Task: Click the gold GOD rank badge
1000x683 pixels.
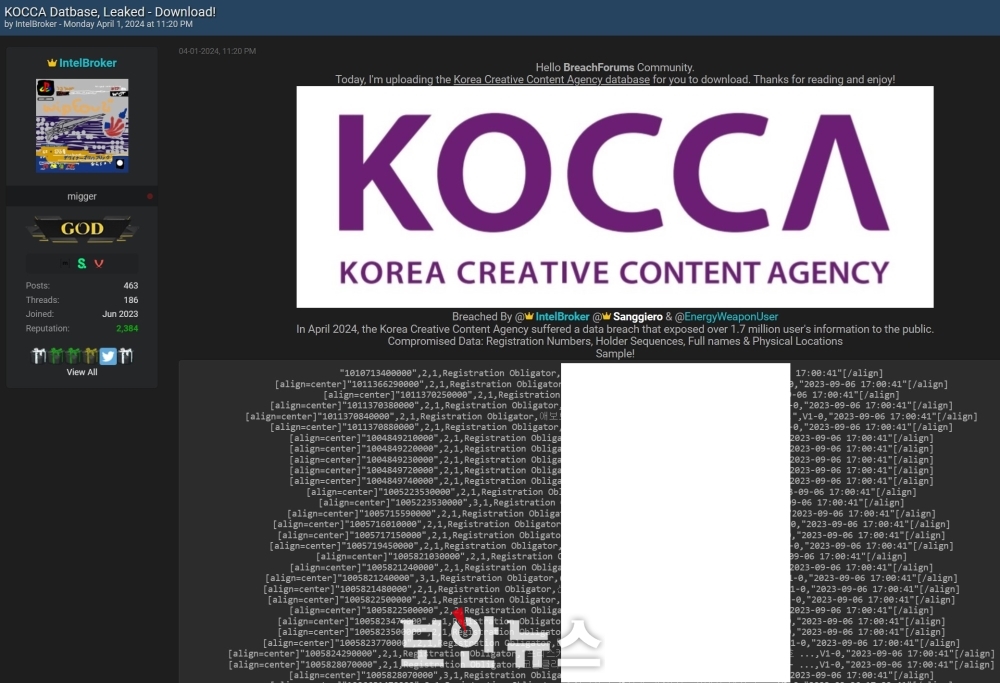Action: [82, 229]
